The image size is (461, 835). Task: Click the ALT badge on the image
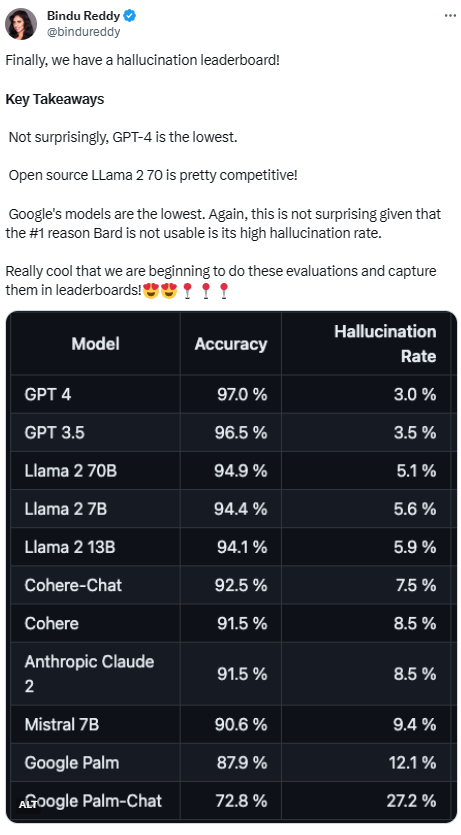[x=28, y=805]
